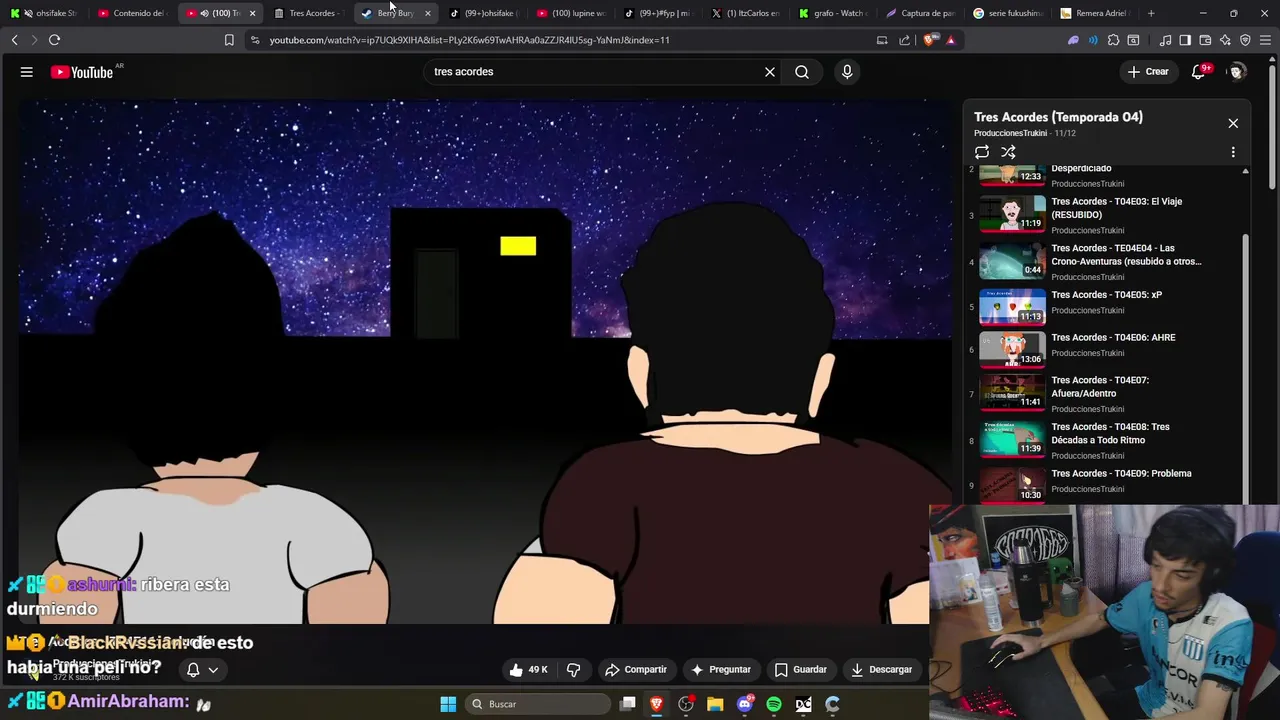Click the Preguntar button
This screenshot has width=1280, height=720.
click(720, 670)
